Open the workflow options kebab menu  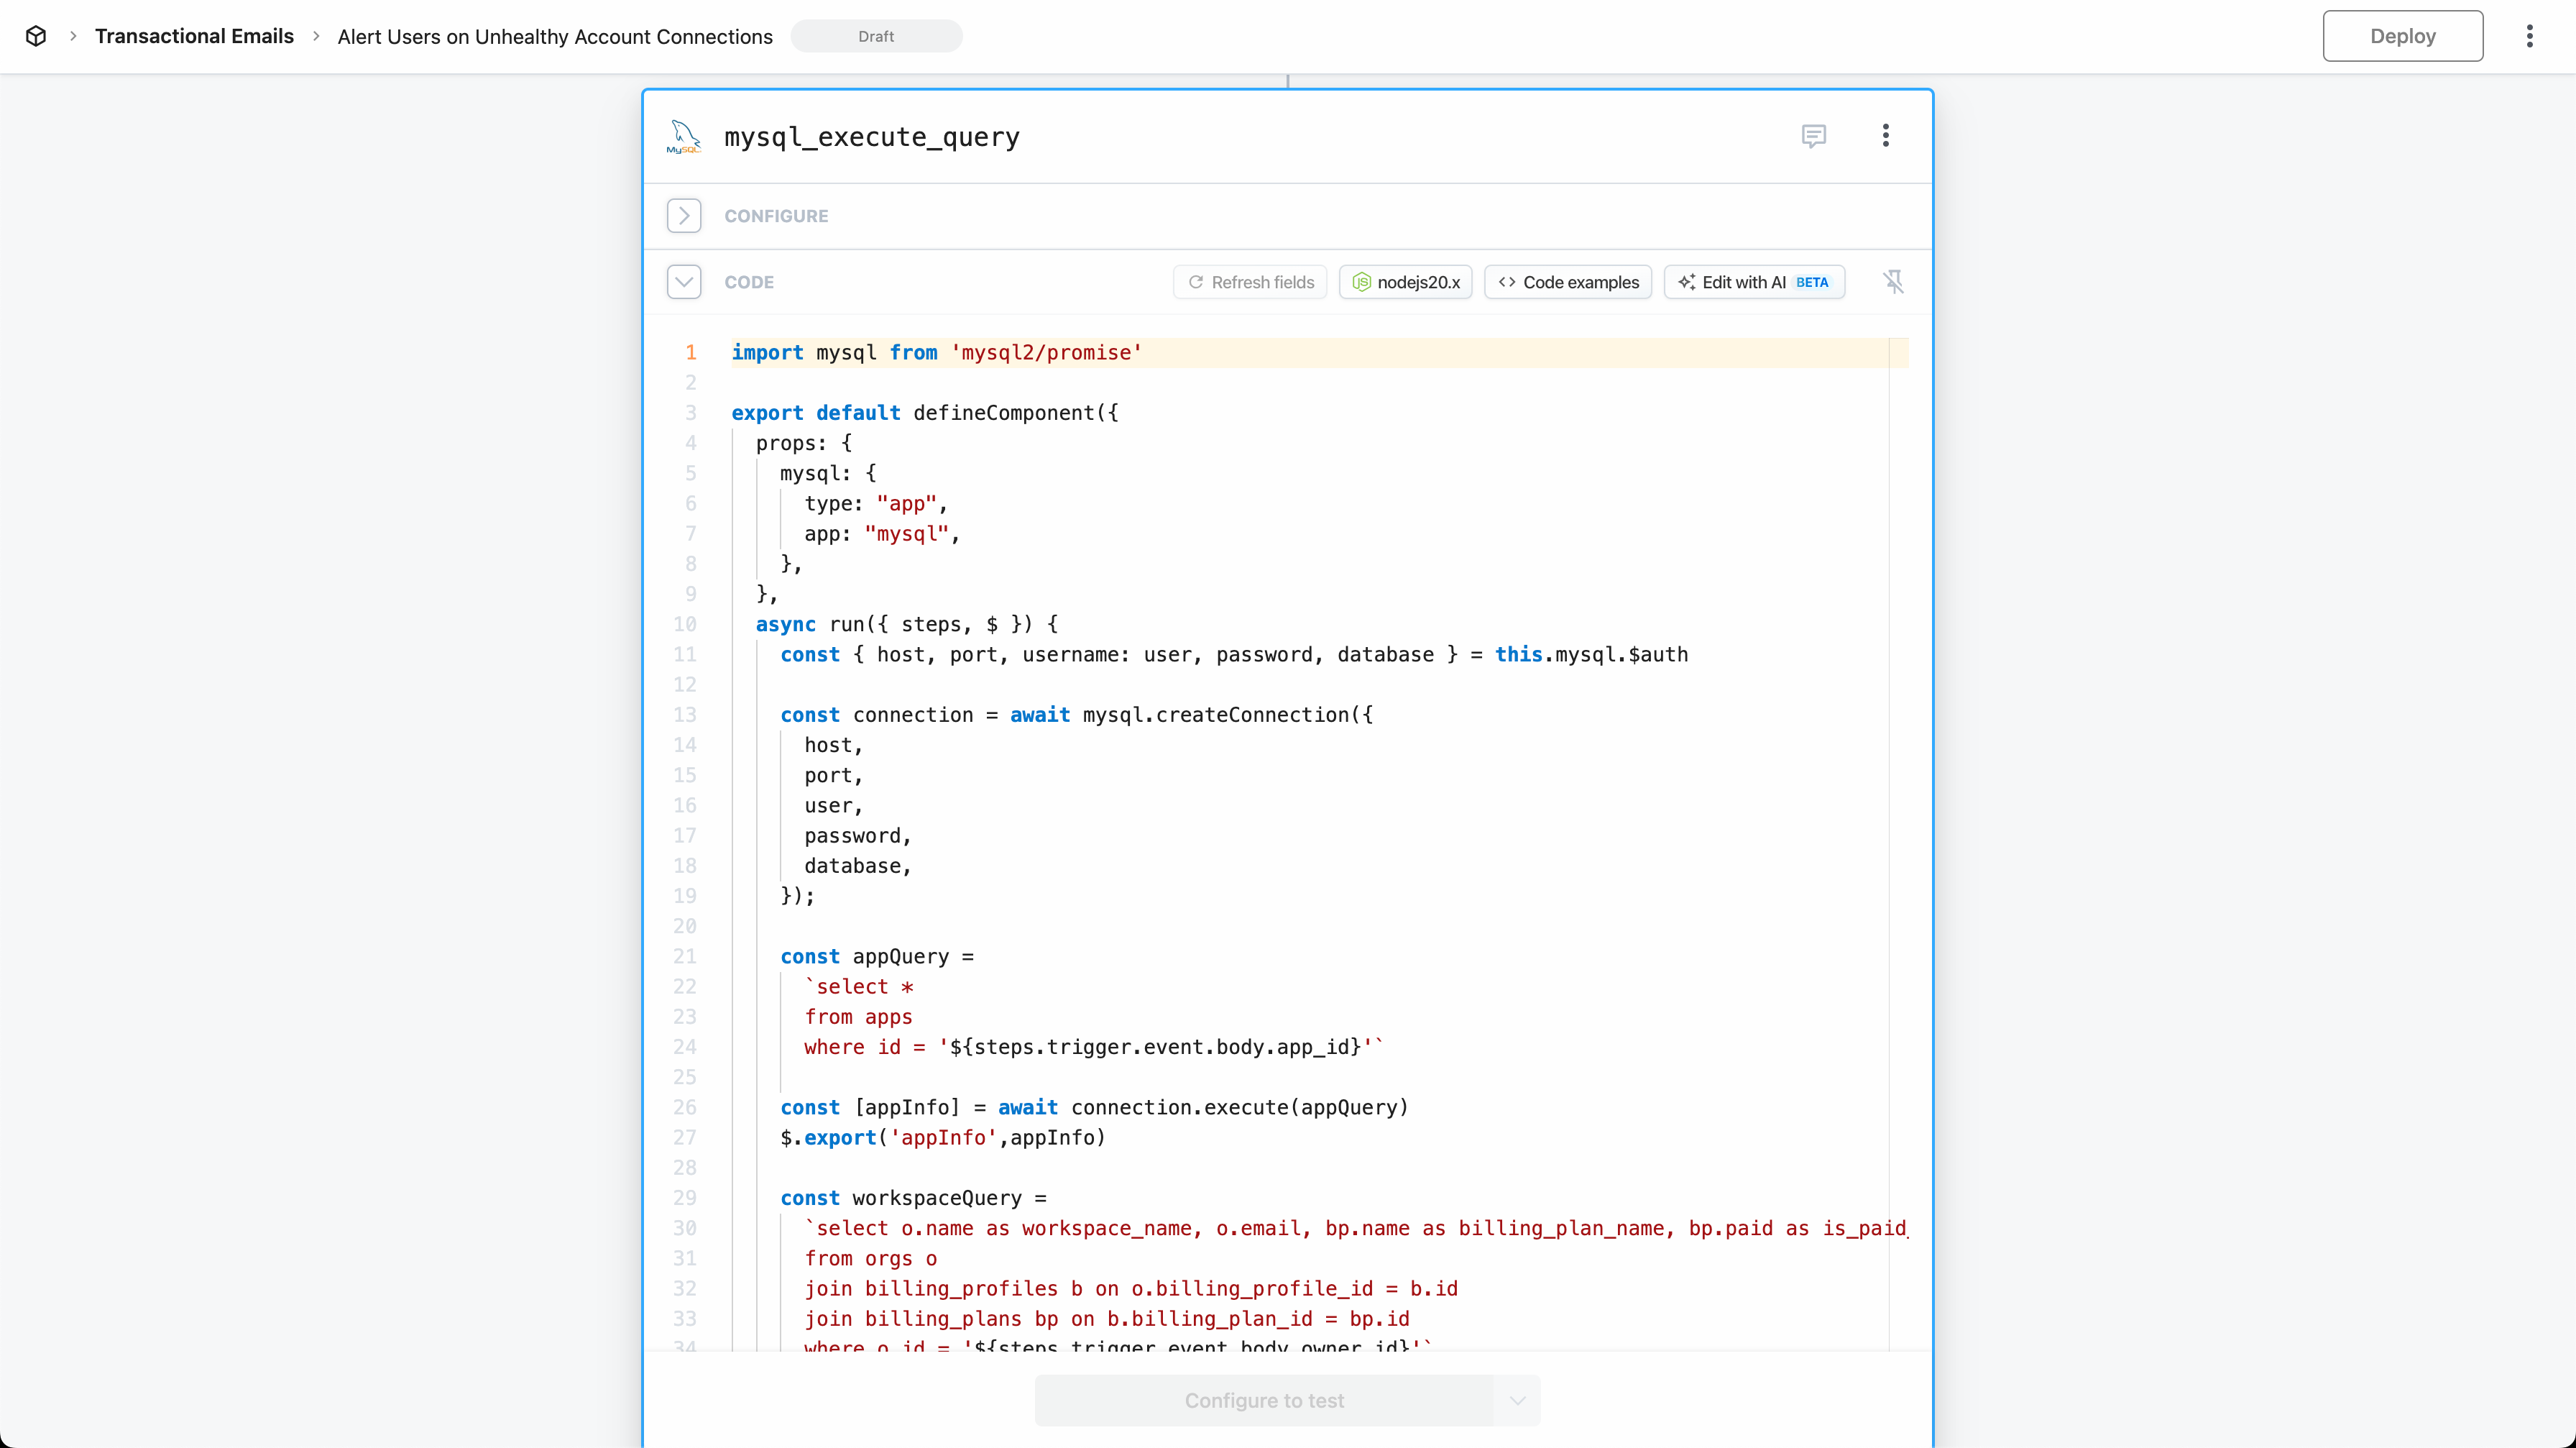pyautogui.click(x=2529, y=36)
